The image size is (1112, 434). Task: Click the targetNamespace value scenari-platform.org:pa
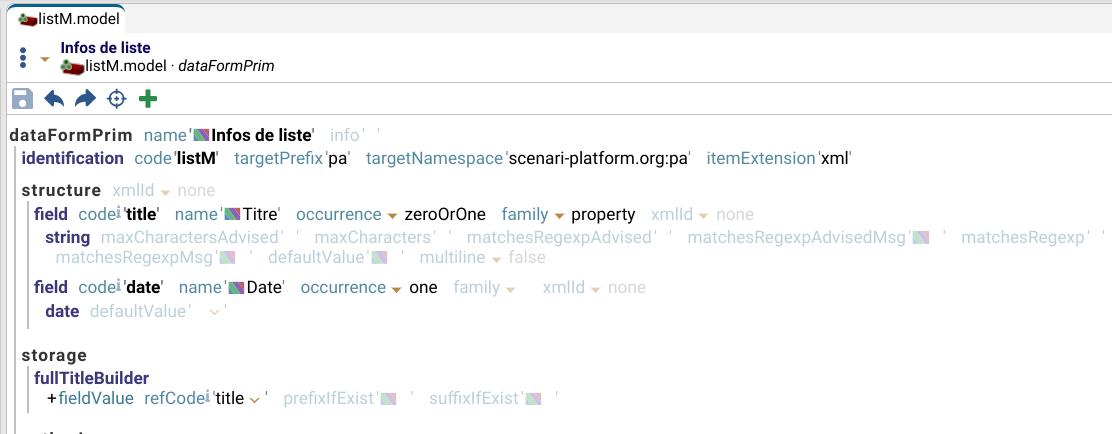point(600,158)
